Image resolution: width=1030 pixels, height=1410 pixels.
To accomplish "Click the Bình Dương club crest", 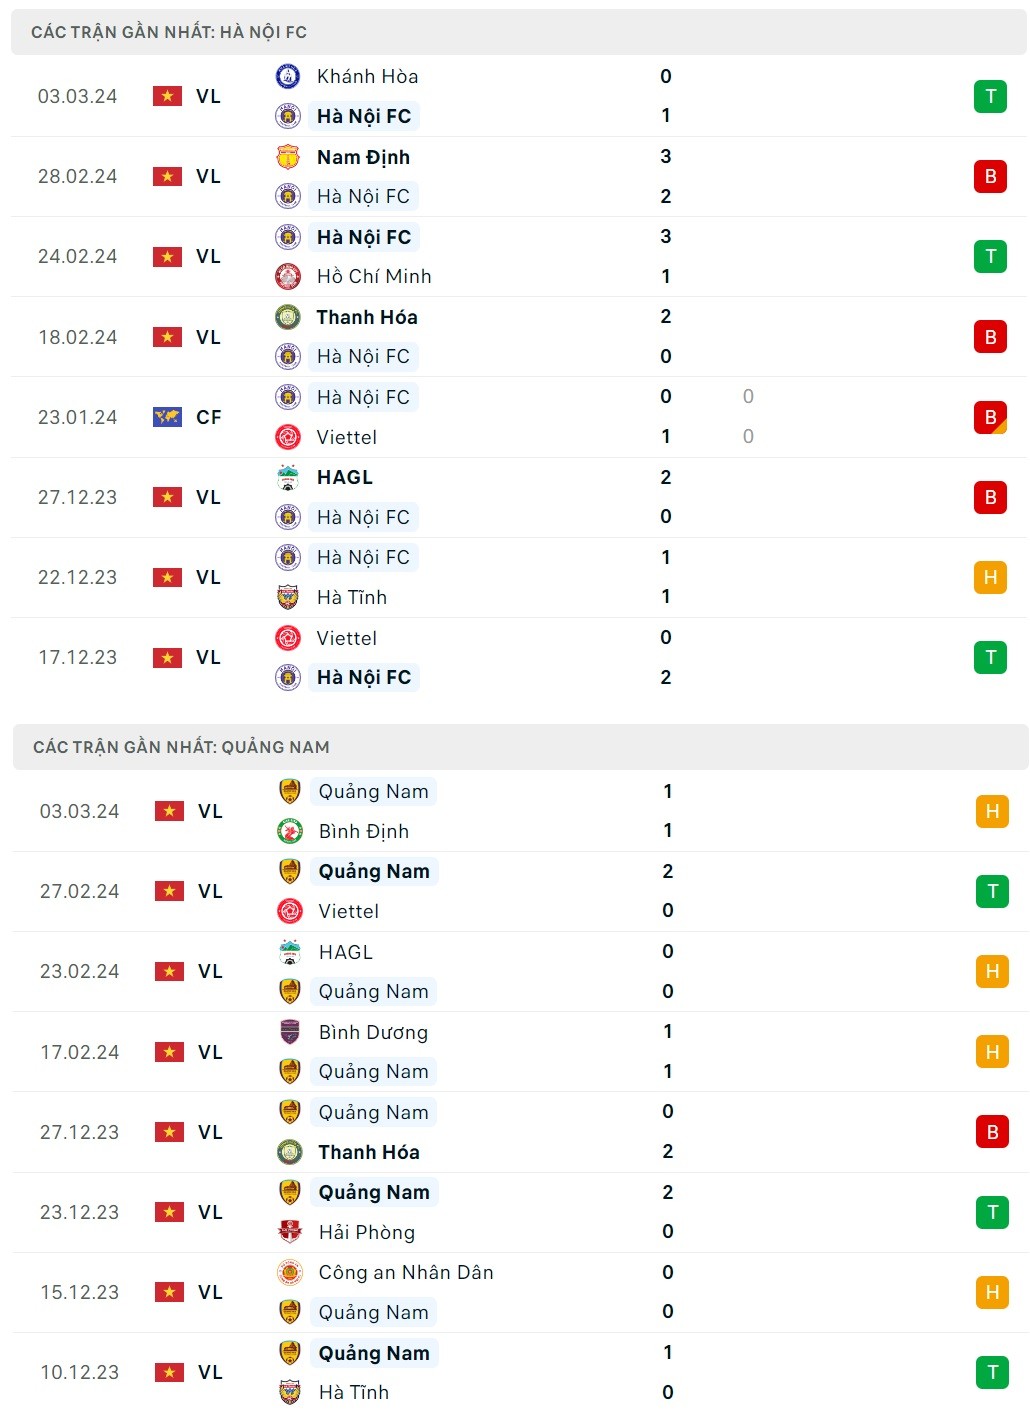I will tap(290, 1032).
